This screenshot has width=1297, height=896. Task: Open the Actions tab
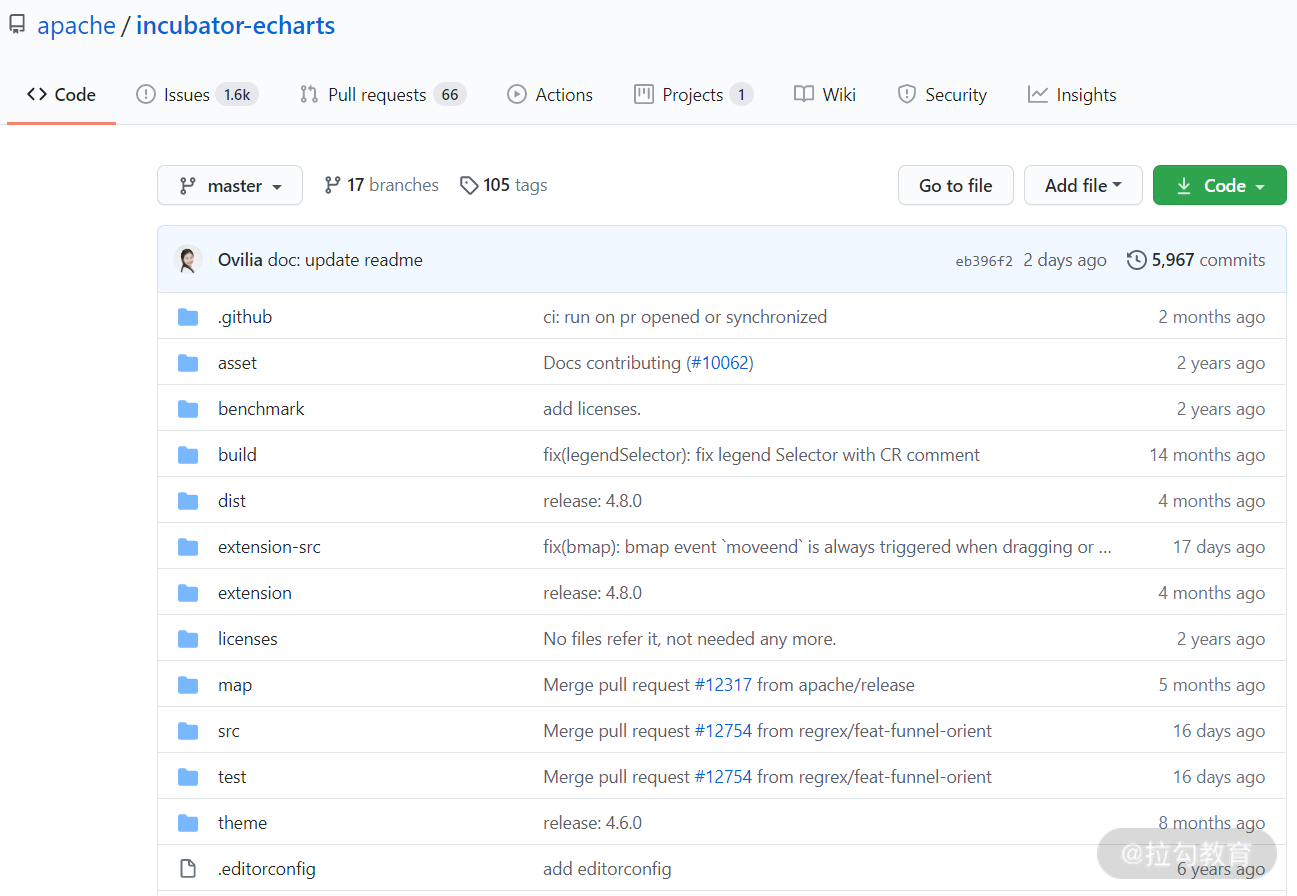pyautogui.click(x=550, y=95)
